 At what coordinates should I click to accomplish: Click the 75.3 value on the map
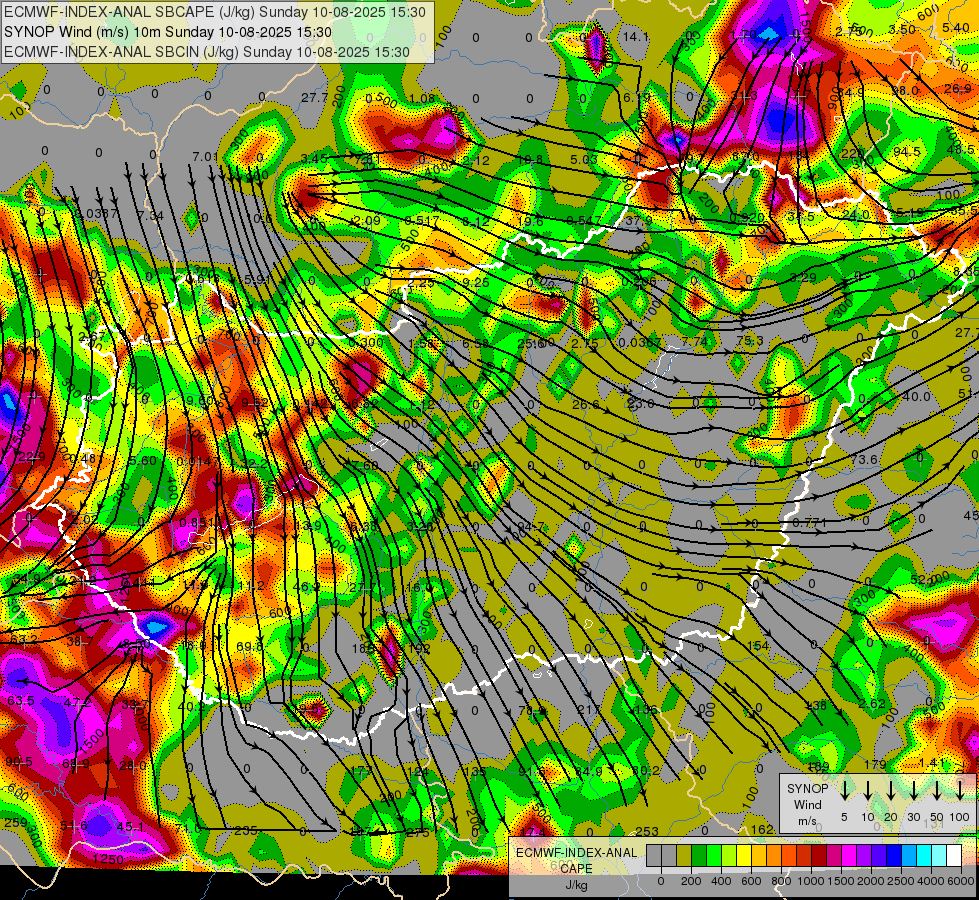pos(749,340)
